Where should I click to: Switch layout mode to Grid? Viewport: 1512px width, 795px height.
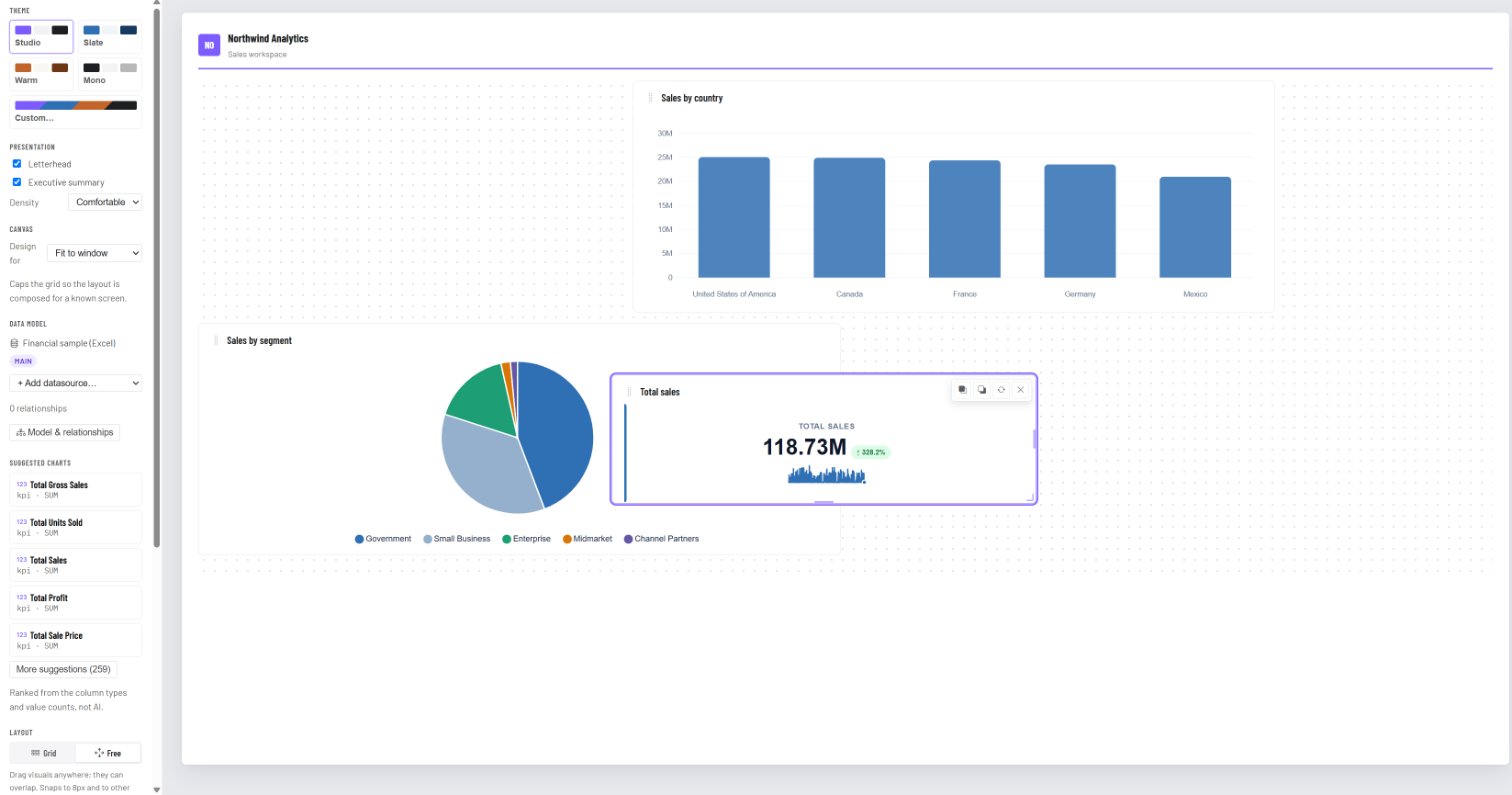tap(43, 753)
